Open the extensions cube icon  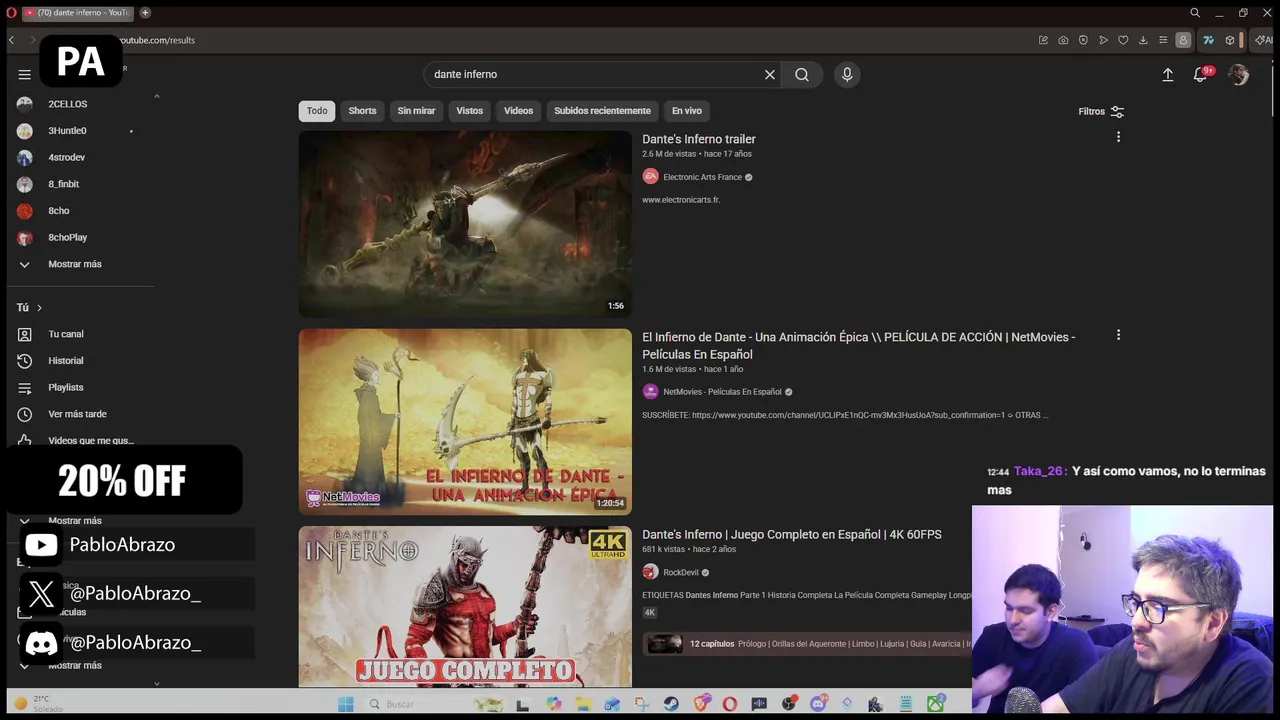point(1230,40)
